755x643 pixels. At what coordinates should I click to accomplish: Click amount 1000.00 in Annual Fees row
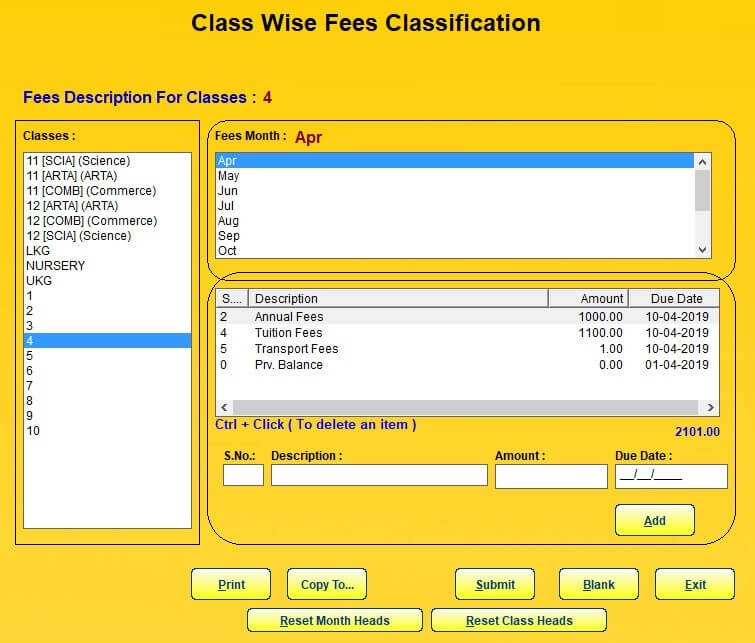click(x=600, y=316)
